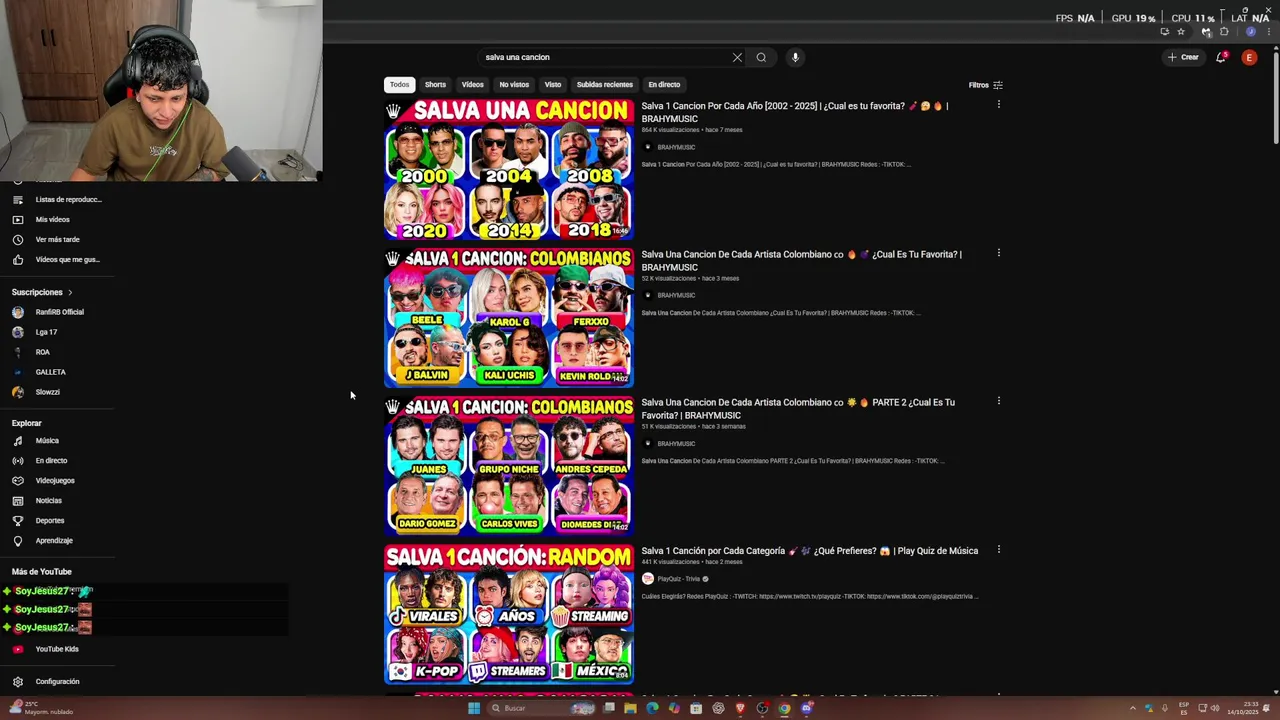Select the Shorts filter chip

point(435,85)
